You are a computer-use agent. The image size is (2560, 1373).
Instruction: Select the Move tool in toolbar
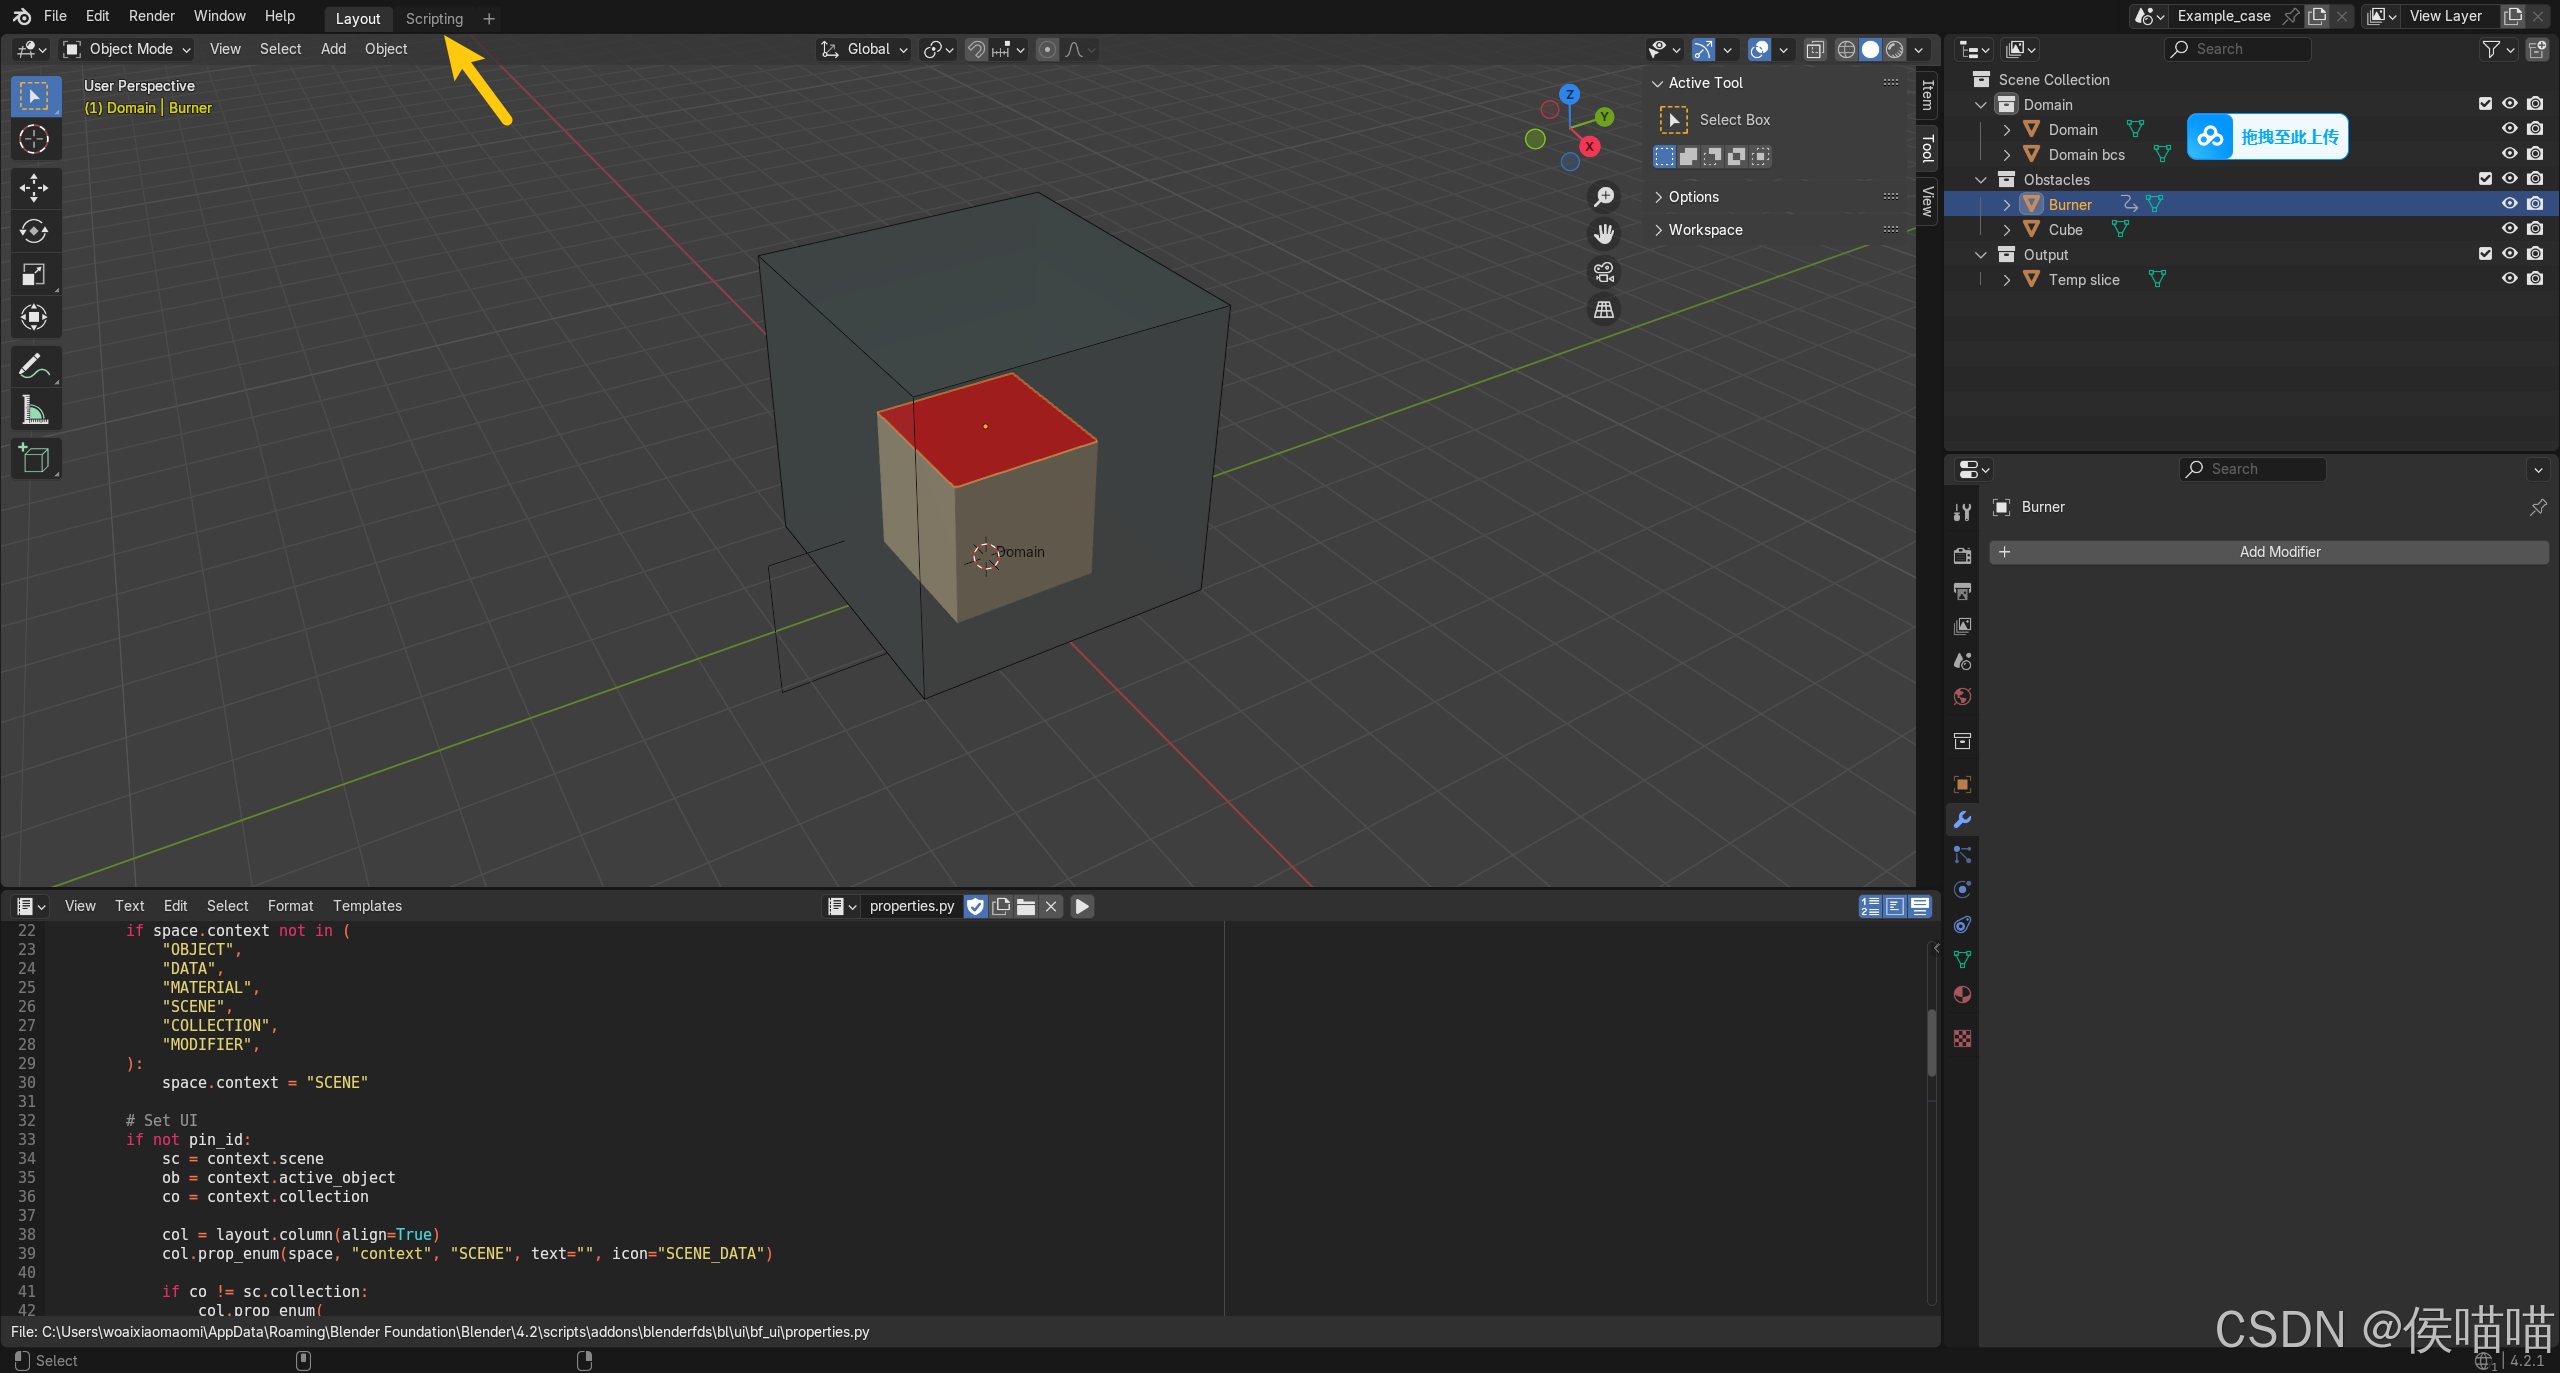32,185
